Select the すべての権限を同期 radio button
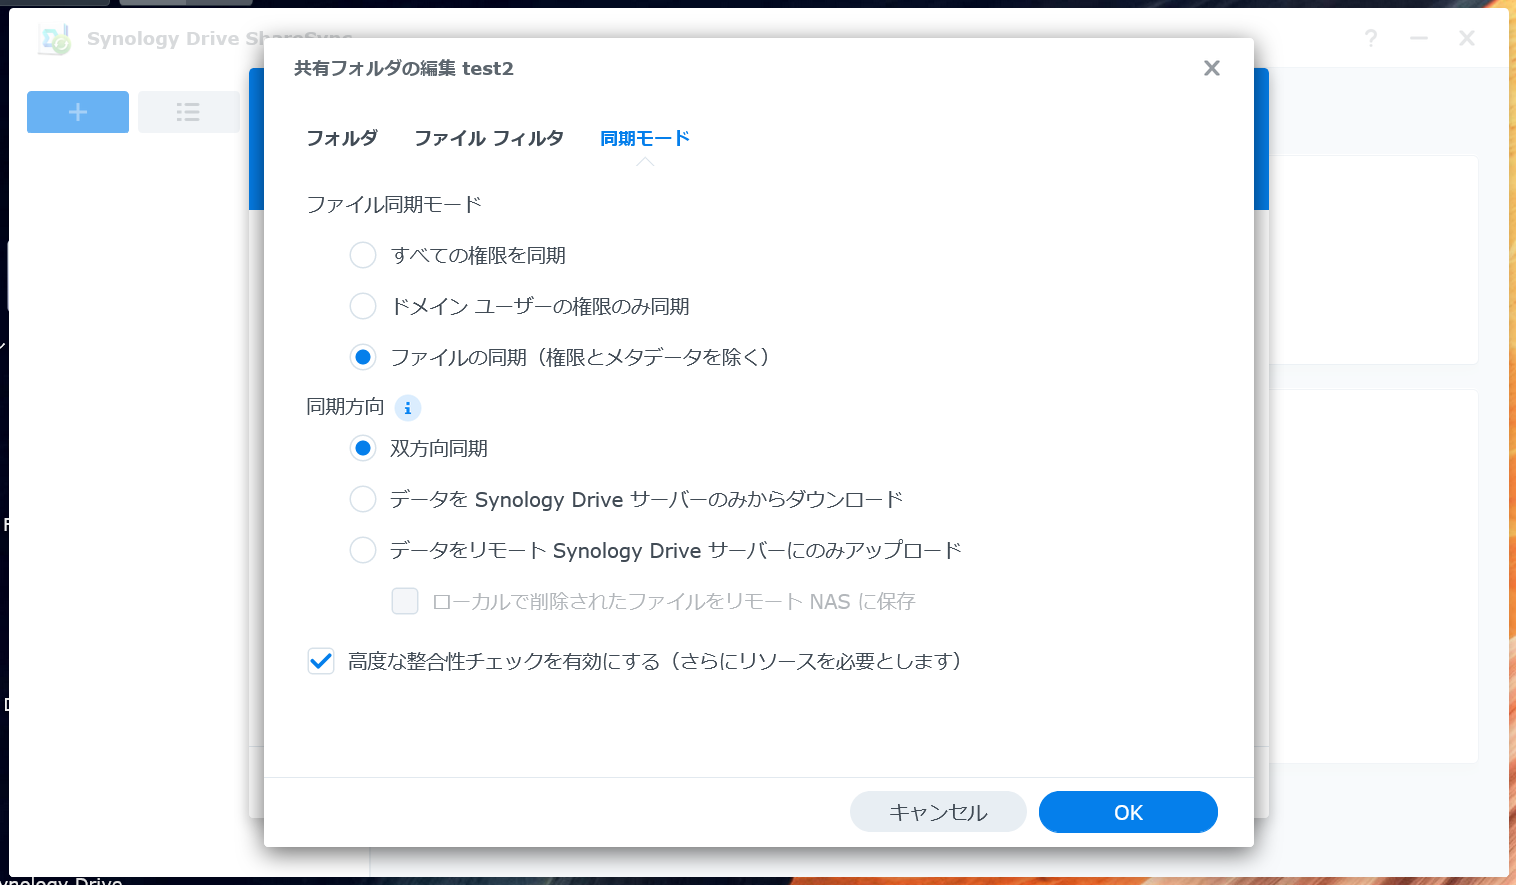Image resolution: width=1516 pixels, height=885 pixels. tap(363, 255)
